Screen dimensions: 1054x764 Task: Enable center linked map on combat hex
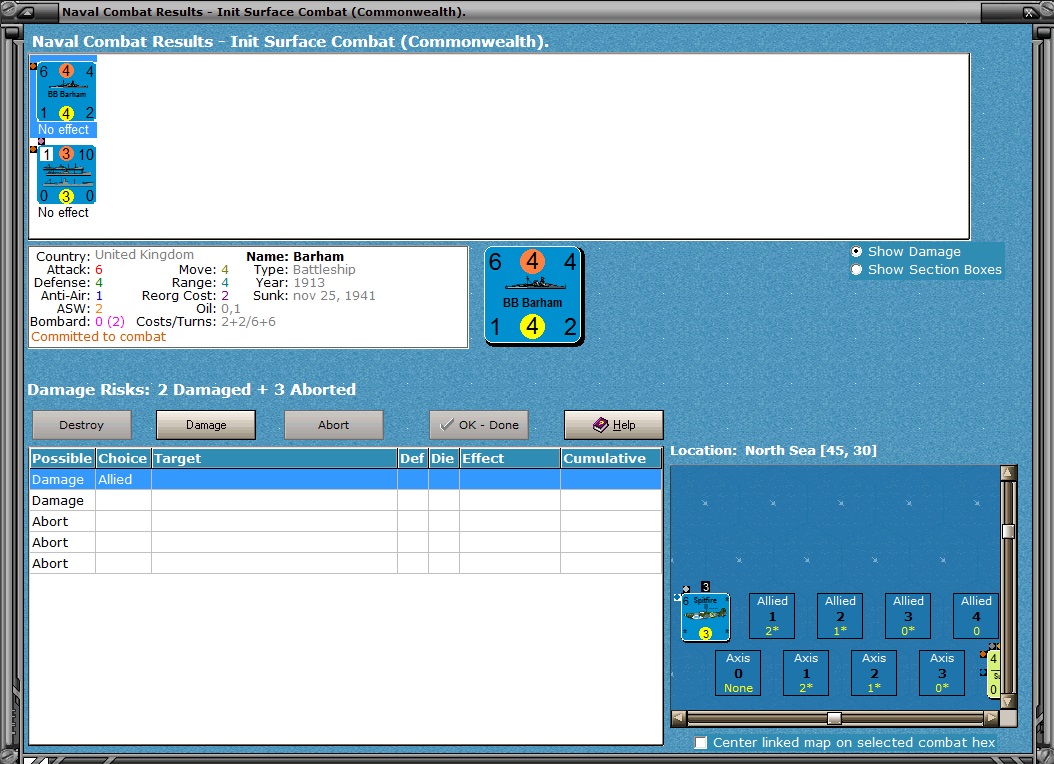701,742
